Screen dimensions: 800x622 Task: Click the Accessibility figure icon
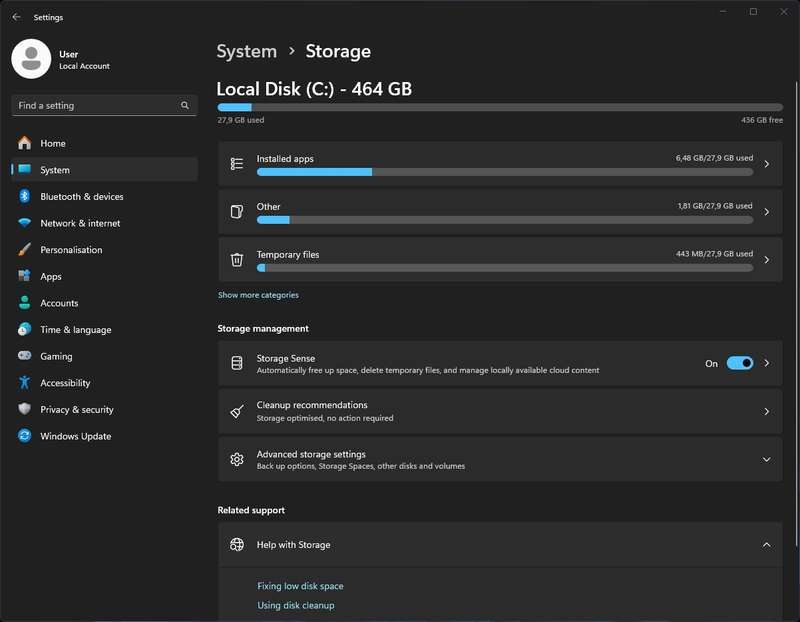click(24, 382)
